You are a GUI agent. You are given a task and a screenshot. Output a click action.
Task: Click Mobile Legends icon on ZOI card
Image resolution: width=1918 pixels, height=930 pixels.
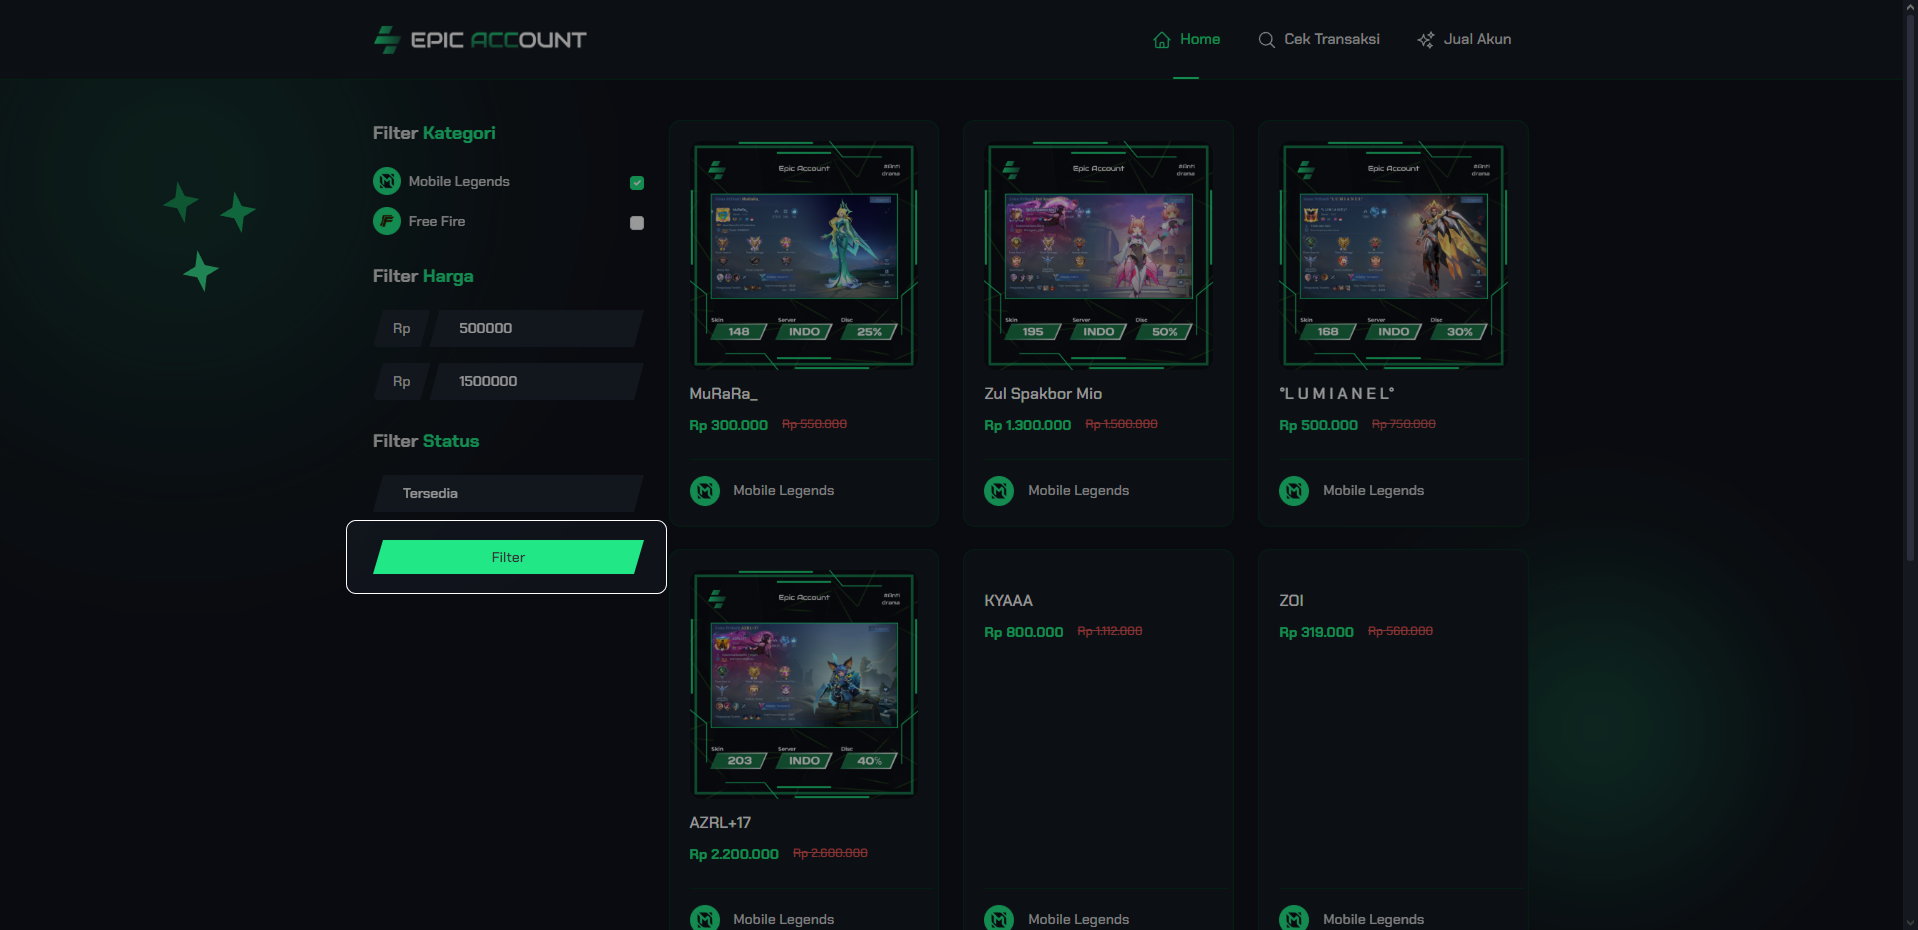pos(1294,918)
